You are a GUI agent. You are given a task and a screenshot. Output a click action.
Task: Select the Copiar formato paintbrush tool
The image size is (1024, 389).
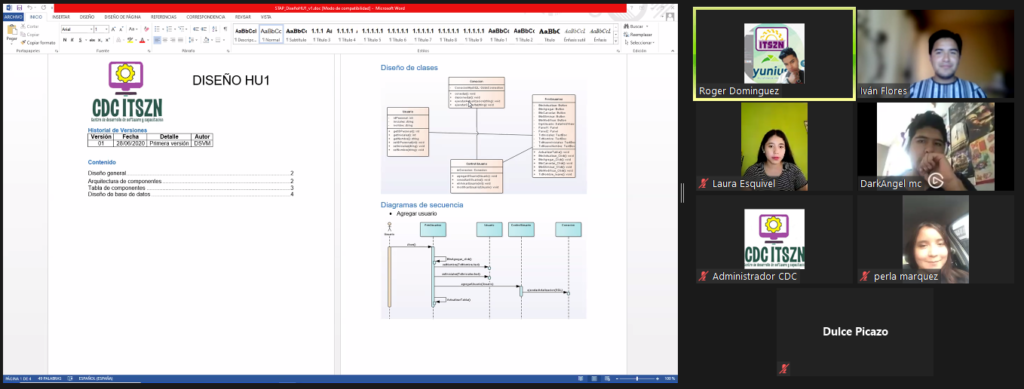(38, 42)
